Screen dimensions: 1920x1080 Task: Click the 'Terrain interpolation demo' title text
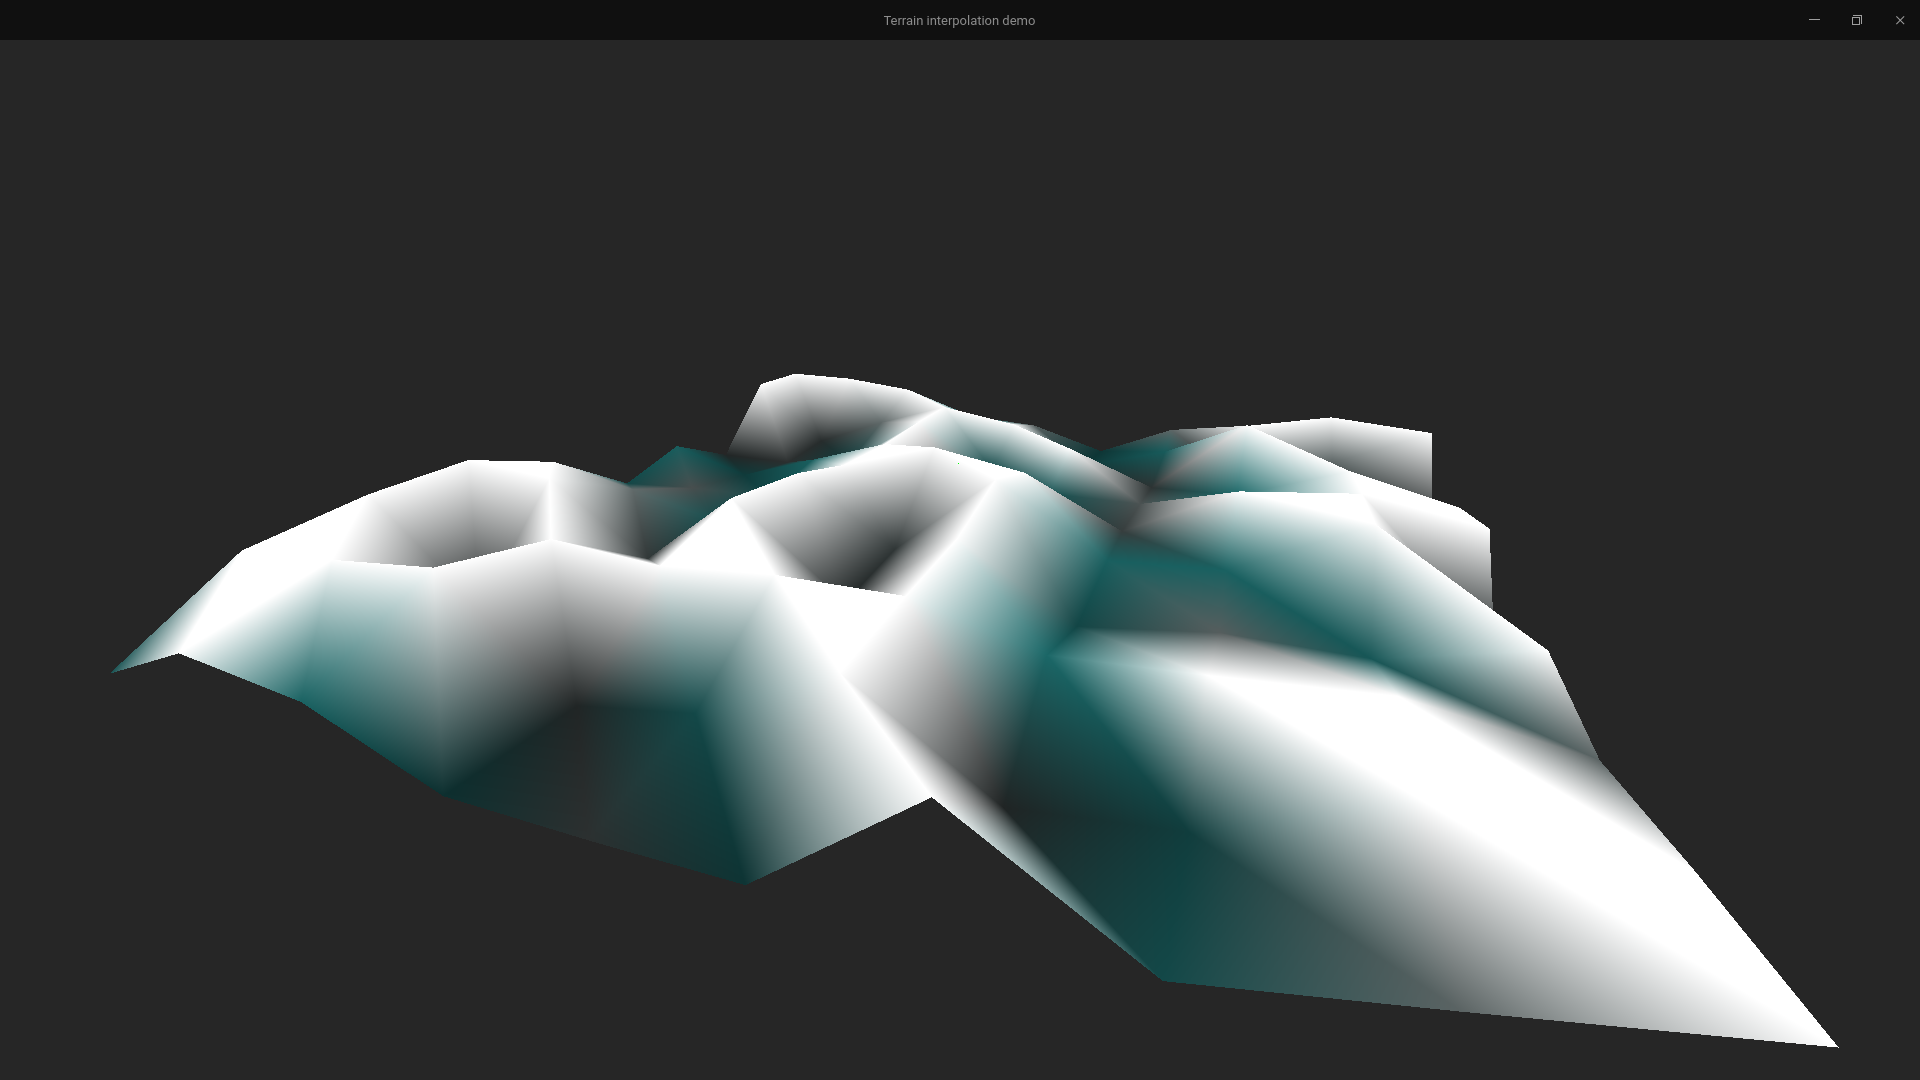958,20
